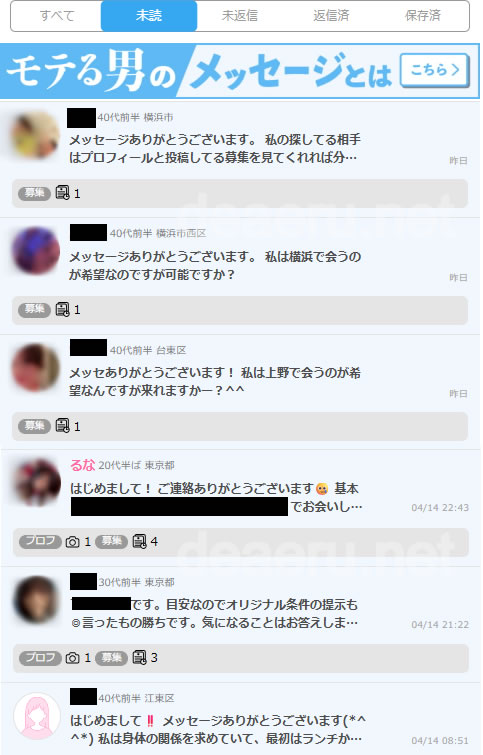Open the 横浜市 sender's profile photo

pos(35,135)
